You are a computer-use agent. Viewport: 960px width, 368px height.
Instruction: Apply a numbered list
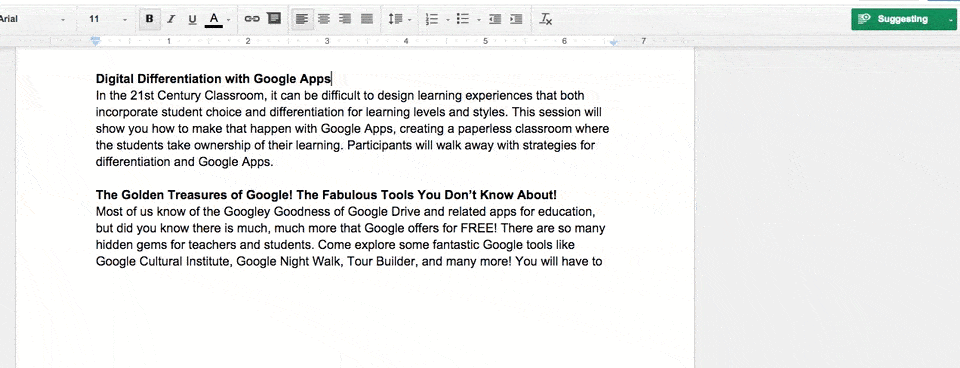(x=432, y=19)
